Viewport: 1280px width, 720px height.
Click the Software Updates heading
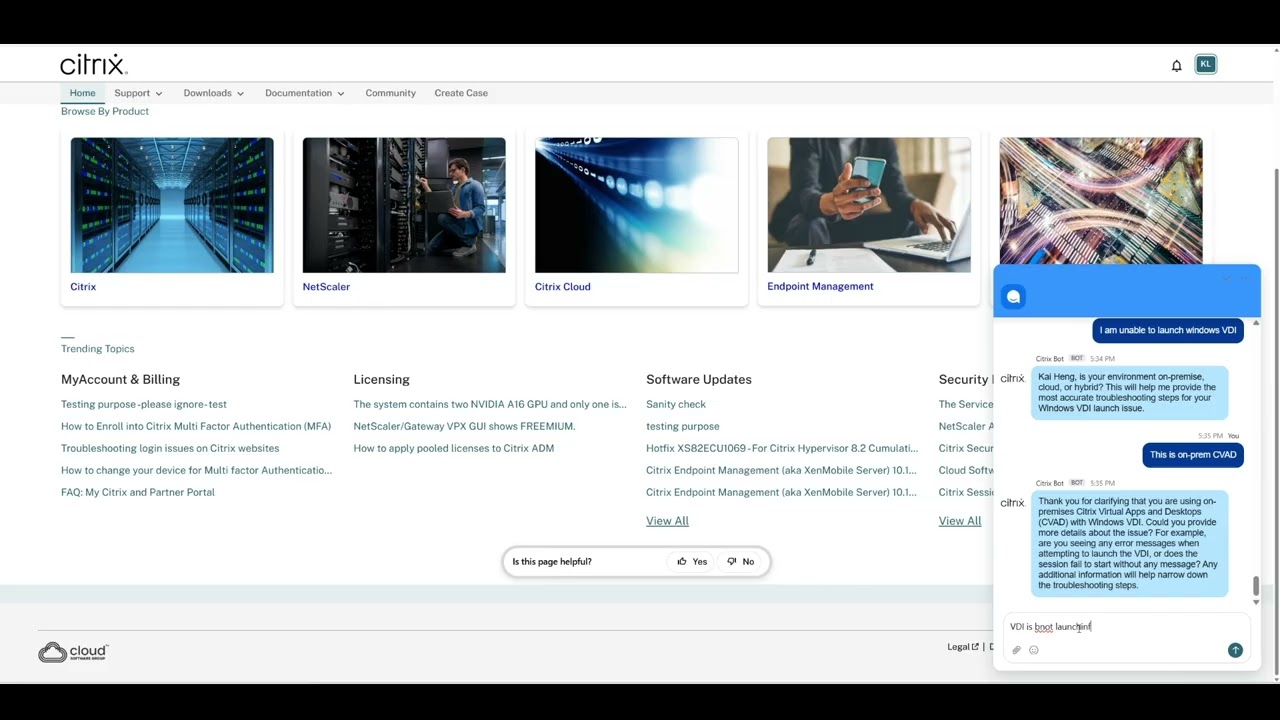tap(699, 380)
